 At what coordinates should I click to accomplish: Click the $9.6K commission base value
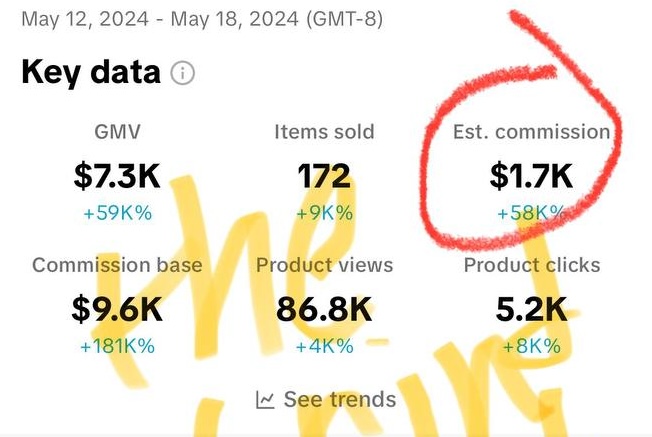point(117,309)
